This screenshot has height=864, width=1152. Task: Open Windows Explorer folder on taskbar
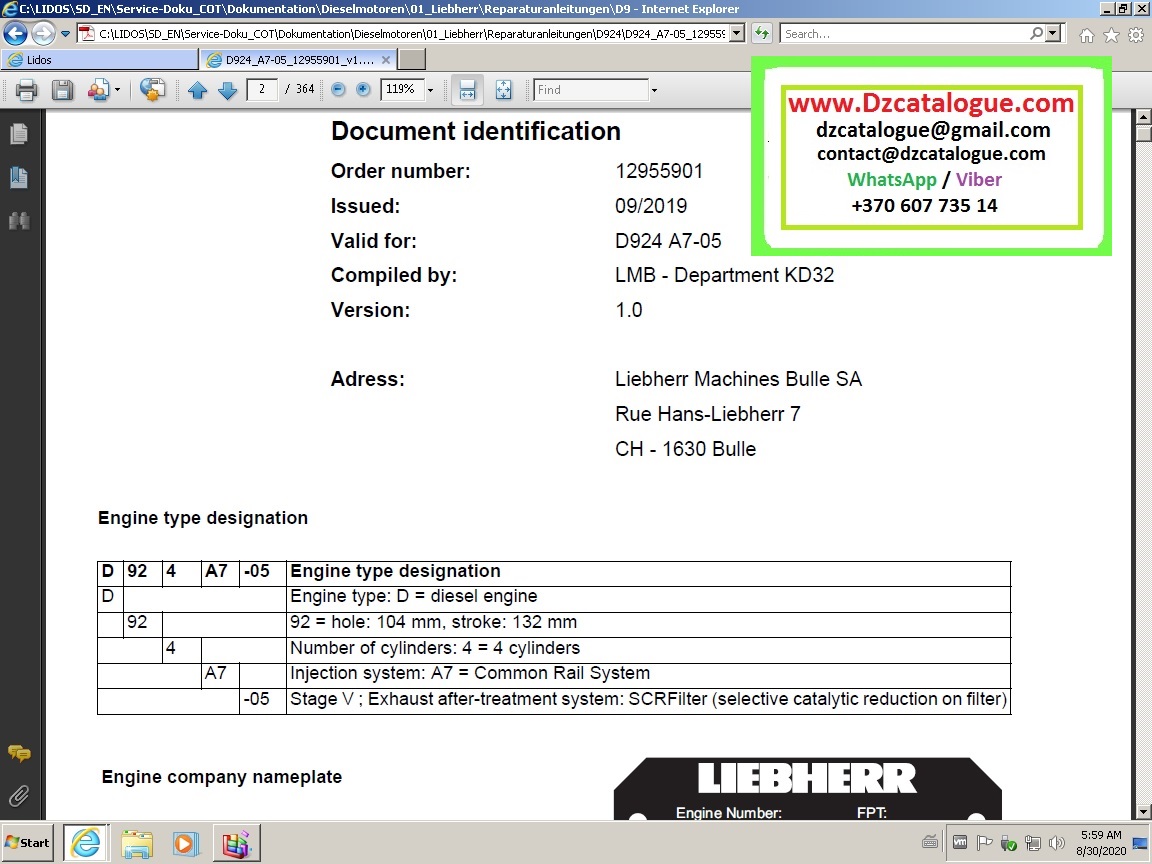137,843
